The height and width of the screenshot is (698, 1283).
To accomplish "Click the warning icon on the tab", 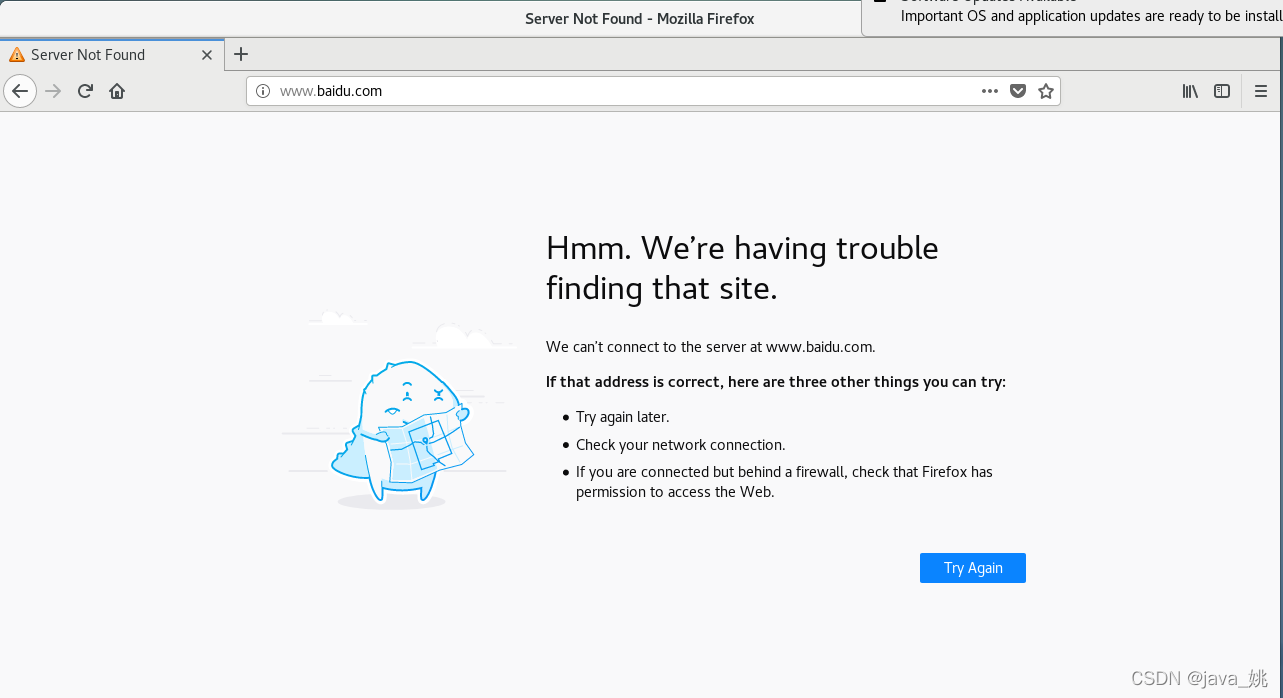I will pyautogui.click(x=17, y=55).
